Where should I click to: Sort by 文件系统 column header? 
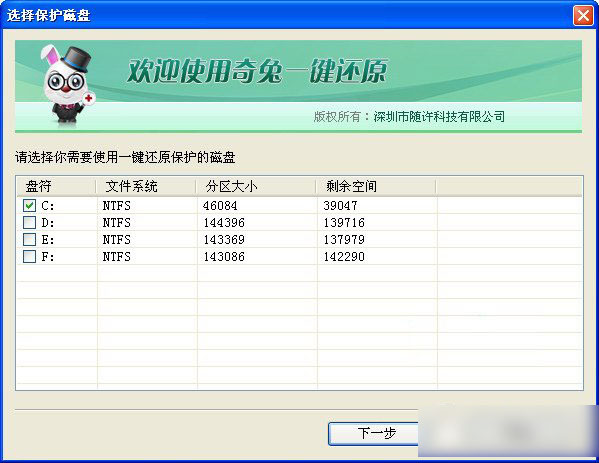(x=146, y=186)
